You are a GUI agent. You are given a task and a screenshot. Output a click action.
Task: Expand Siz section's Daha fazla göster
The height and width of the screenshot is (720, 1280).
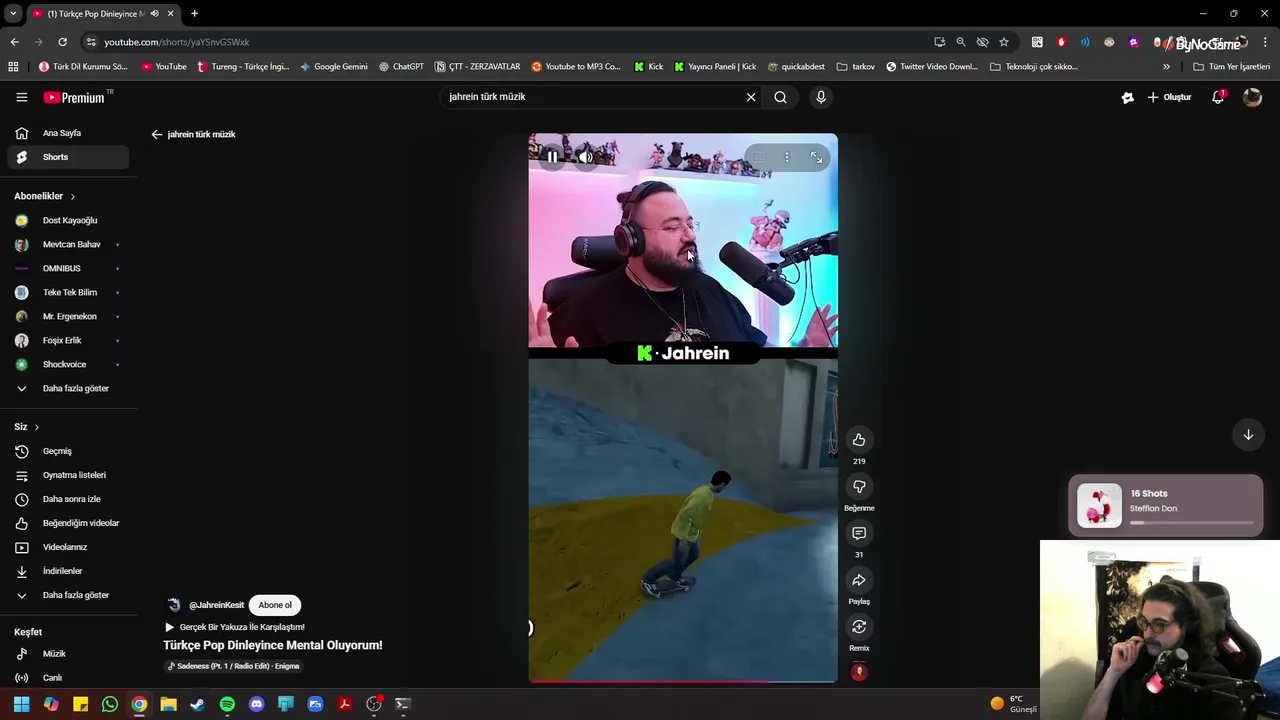click(x=68, y=595)
